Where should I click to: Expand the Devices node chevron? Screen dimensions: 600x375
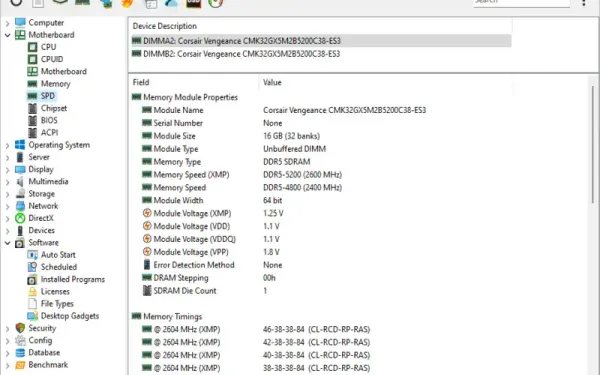7,231
